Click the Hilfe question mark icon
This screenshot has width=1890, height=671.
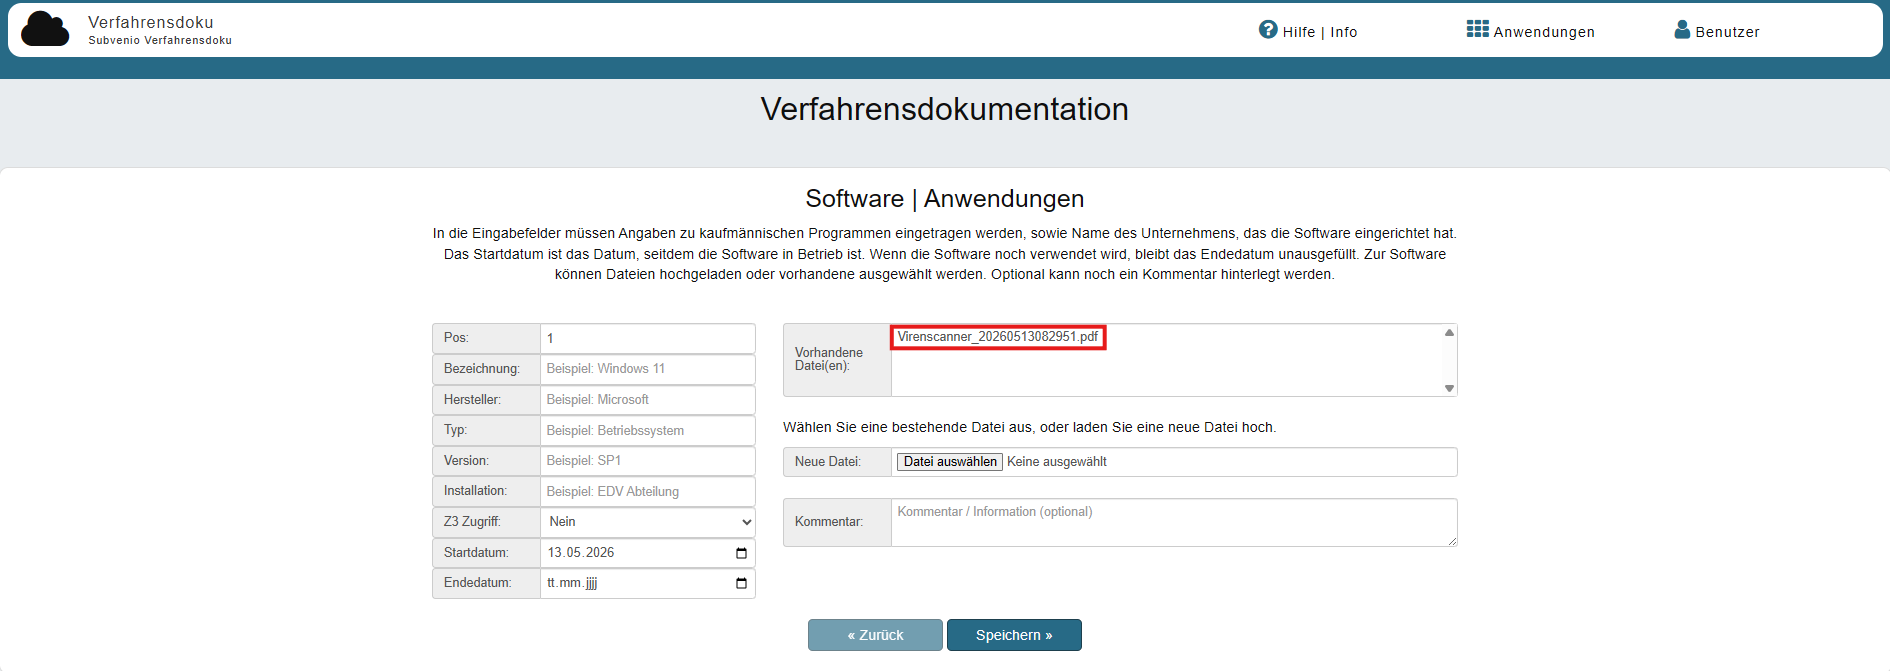(1268, 30)
